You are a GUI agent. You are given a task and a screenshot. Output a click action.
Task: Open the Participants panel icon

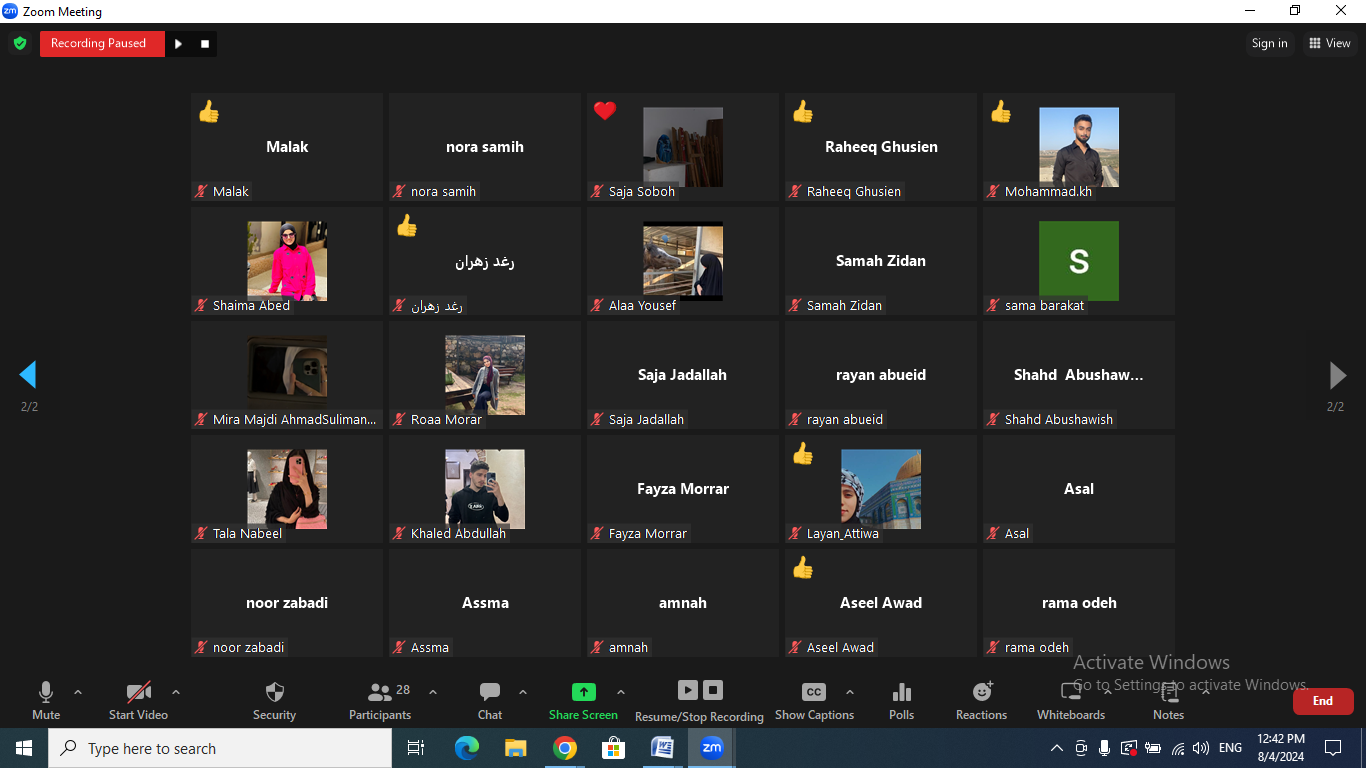pos(380,692)
